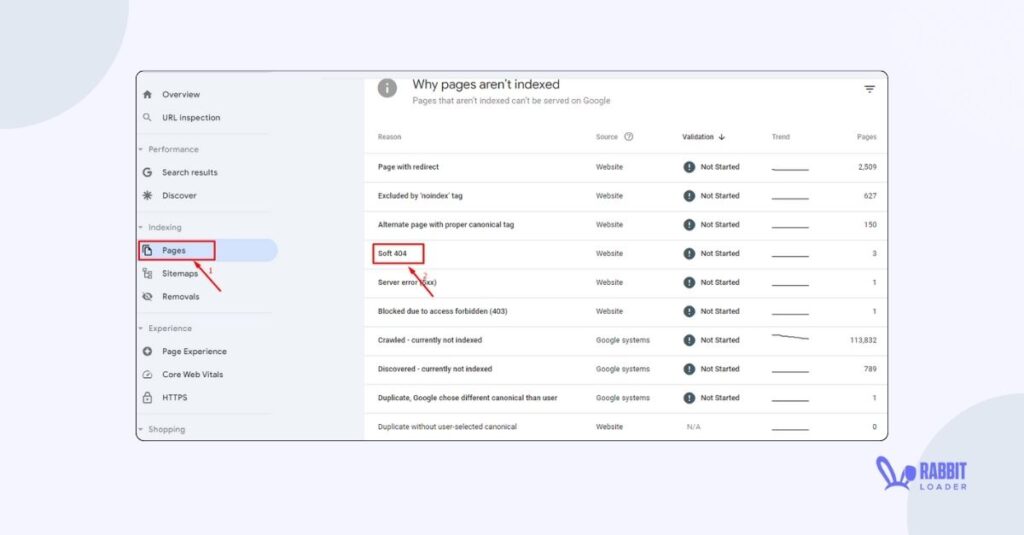
Task: Open Crawled - currently not indexed row
Action: 626,340
